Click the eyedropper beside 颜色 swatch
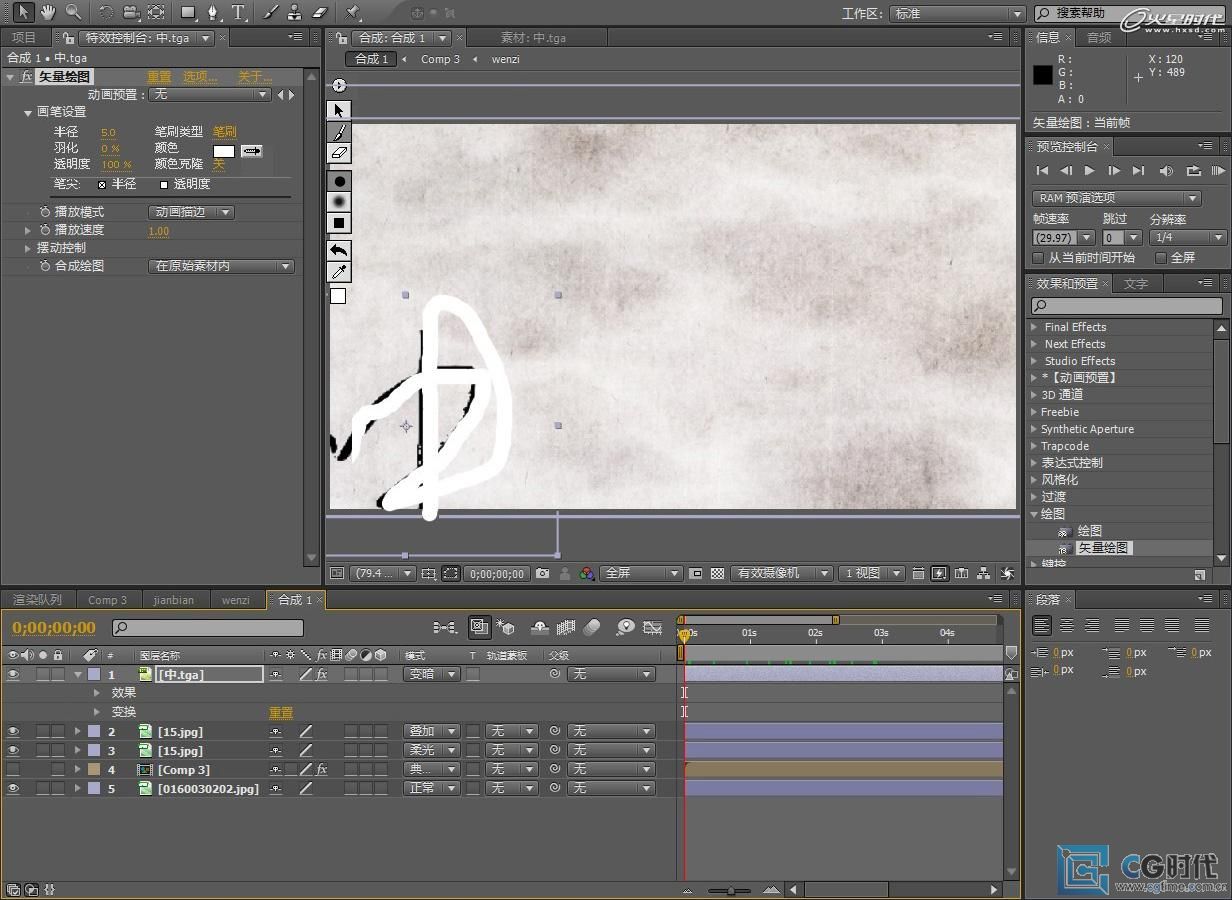The height and width of the screenshot is (900, 1232). pos(252,151)
